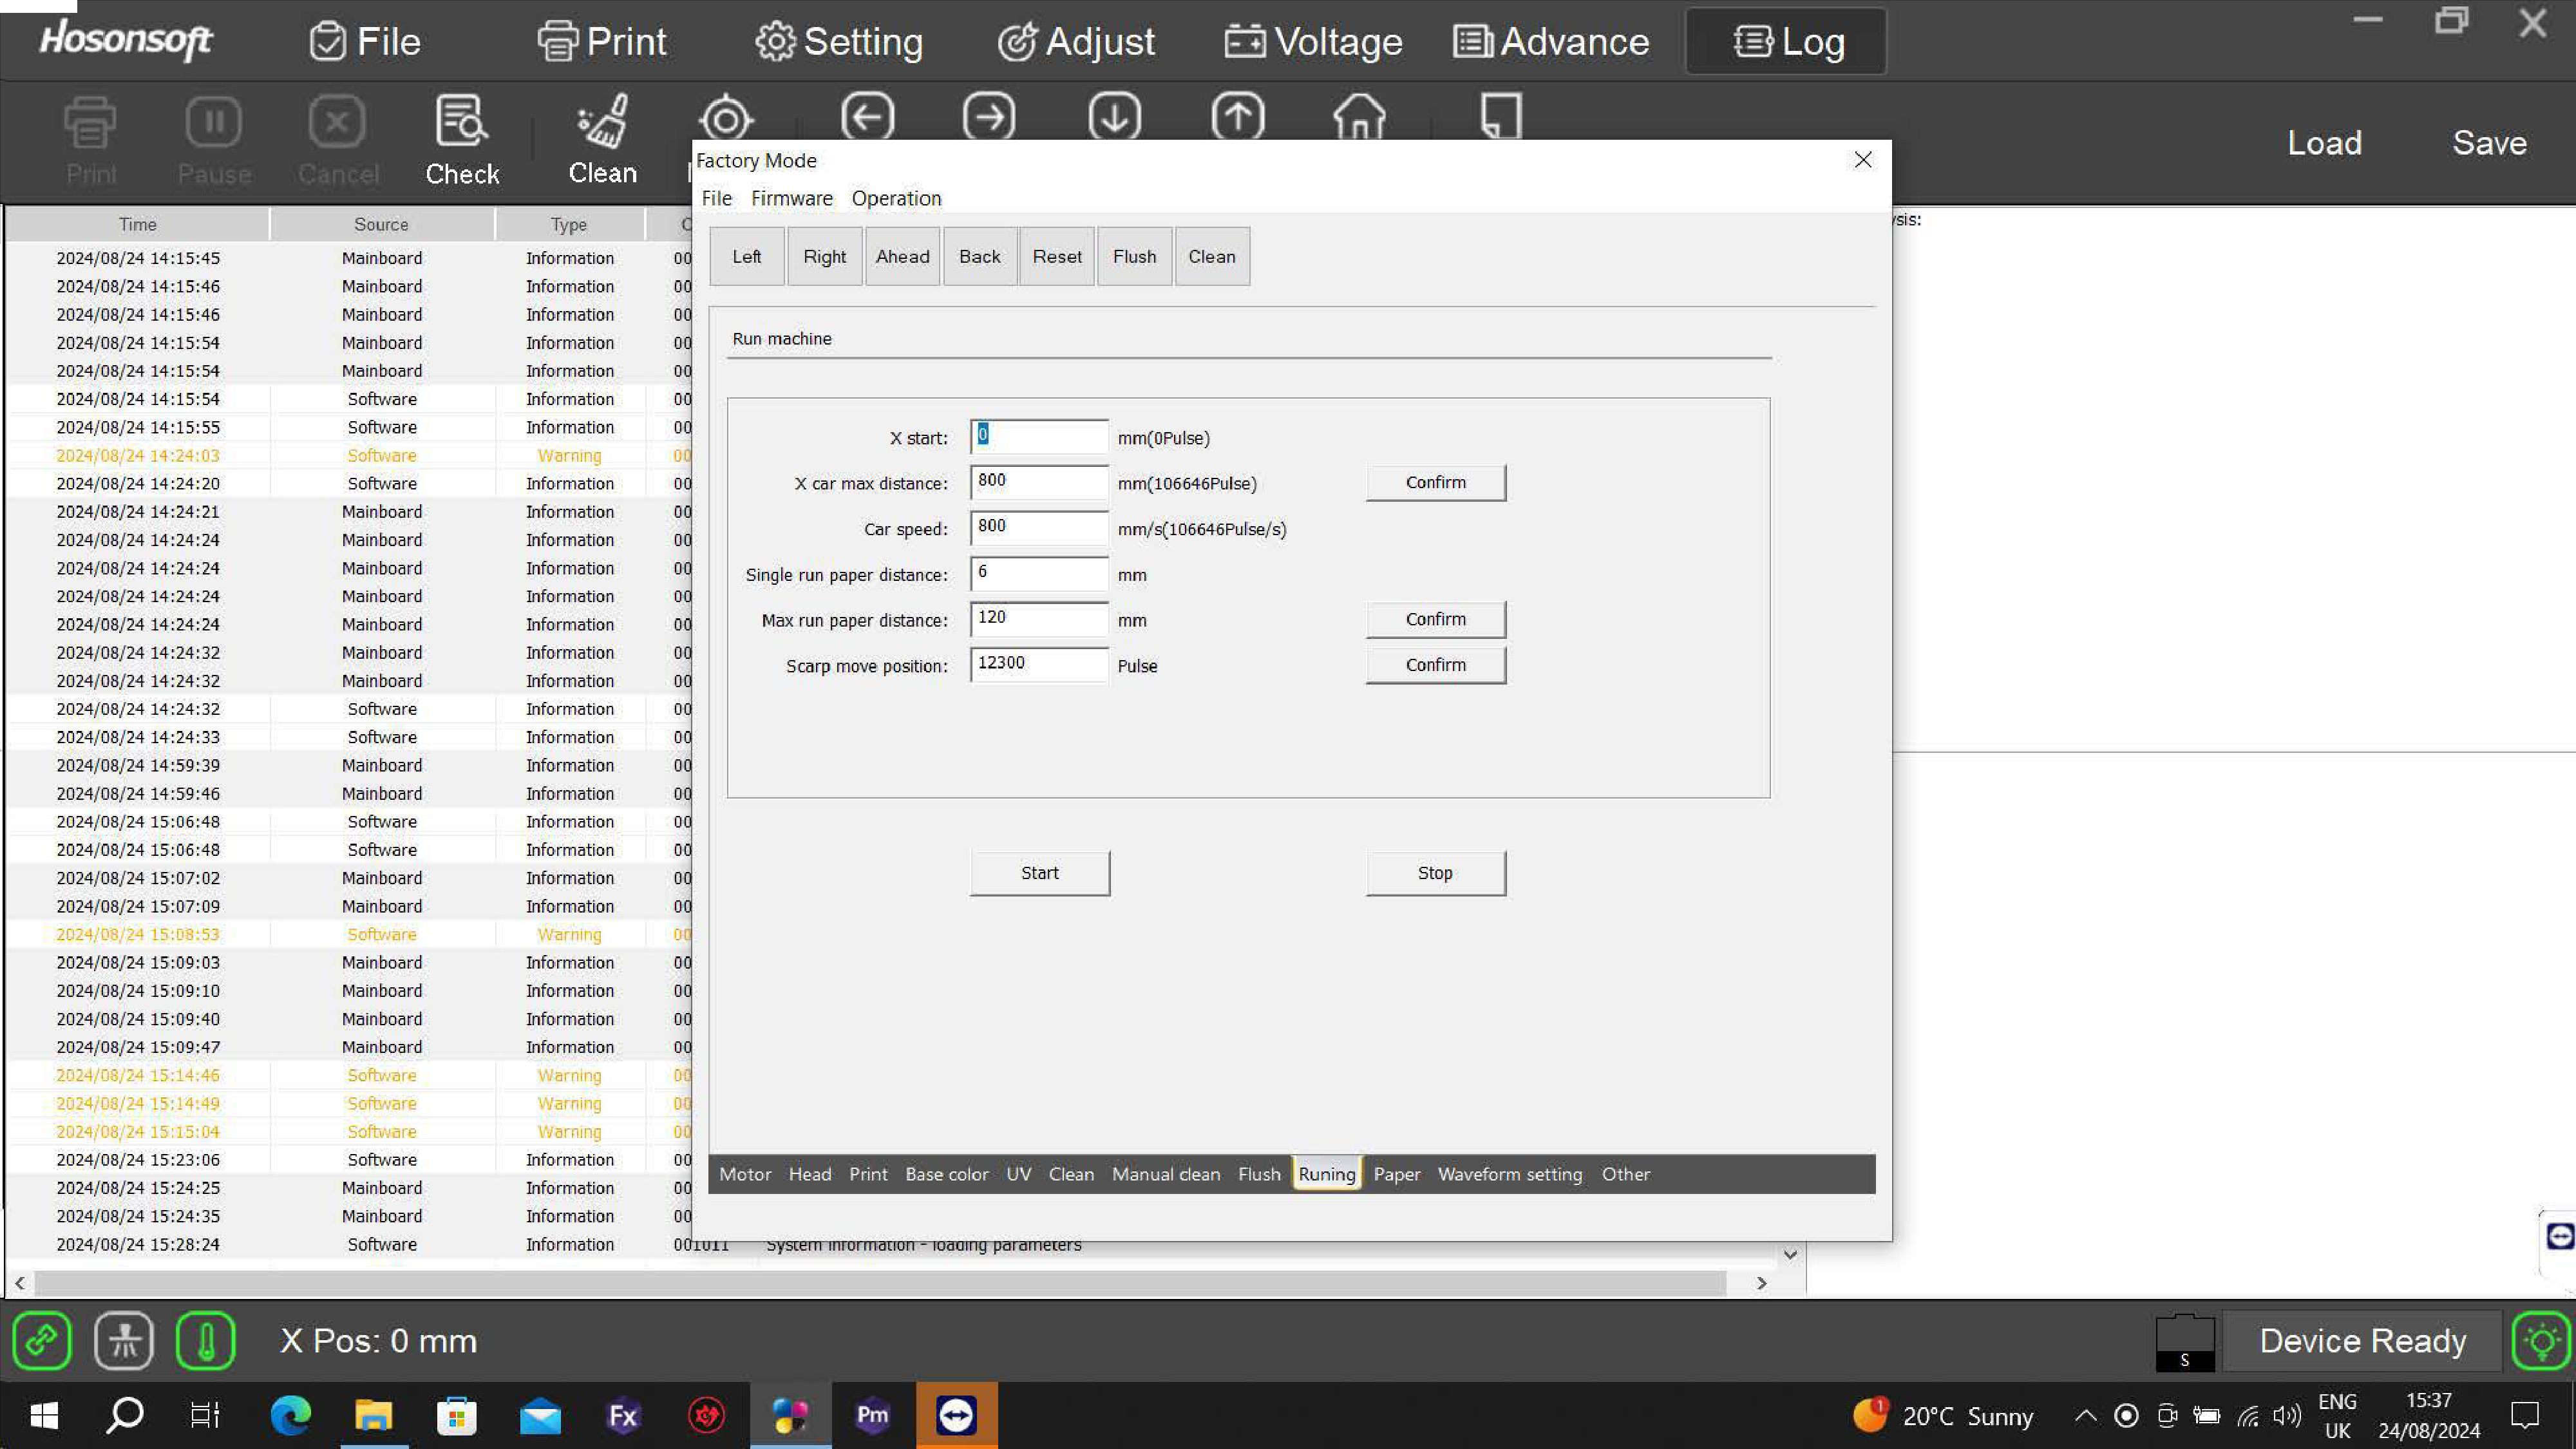The height and width of the screenshot is (1449, 2576).
Task: Click the feed down arrow icon
Action: (x=1114, y=117)
